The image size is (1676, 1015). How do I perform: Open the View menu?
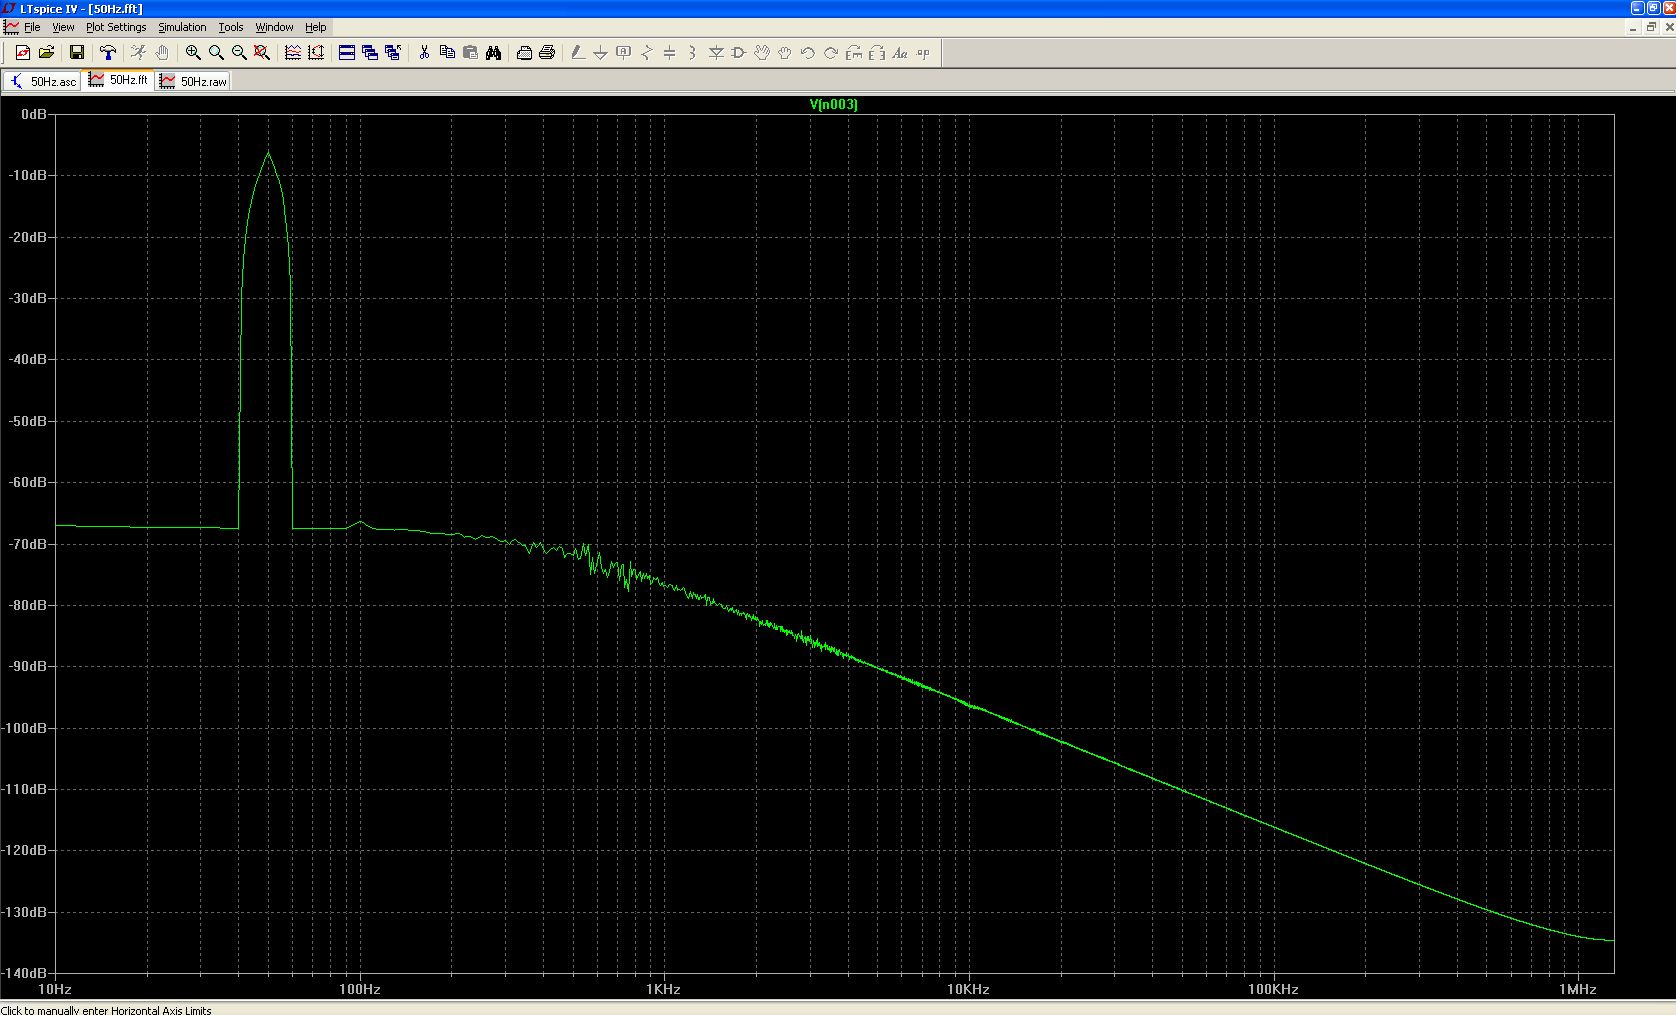(x=63, y=27)
